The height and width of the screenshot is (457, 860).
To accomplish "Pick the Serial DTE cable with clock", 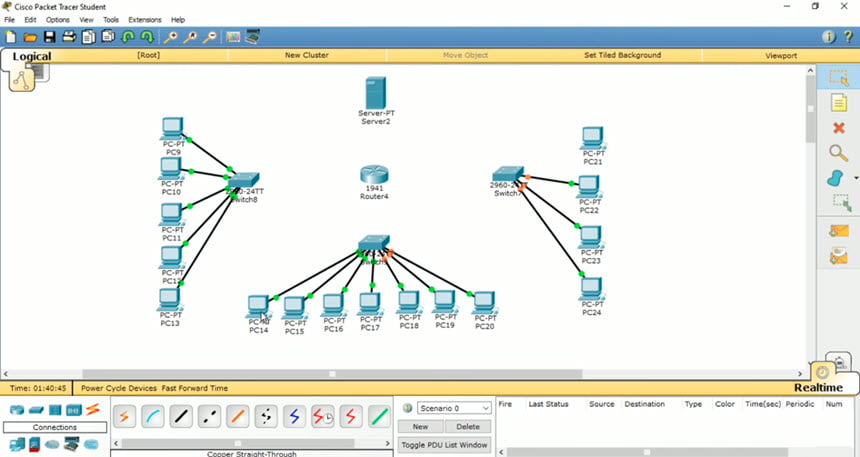I will [322, 417].
